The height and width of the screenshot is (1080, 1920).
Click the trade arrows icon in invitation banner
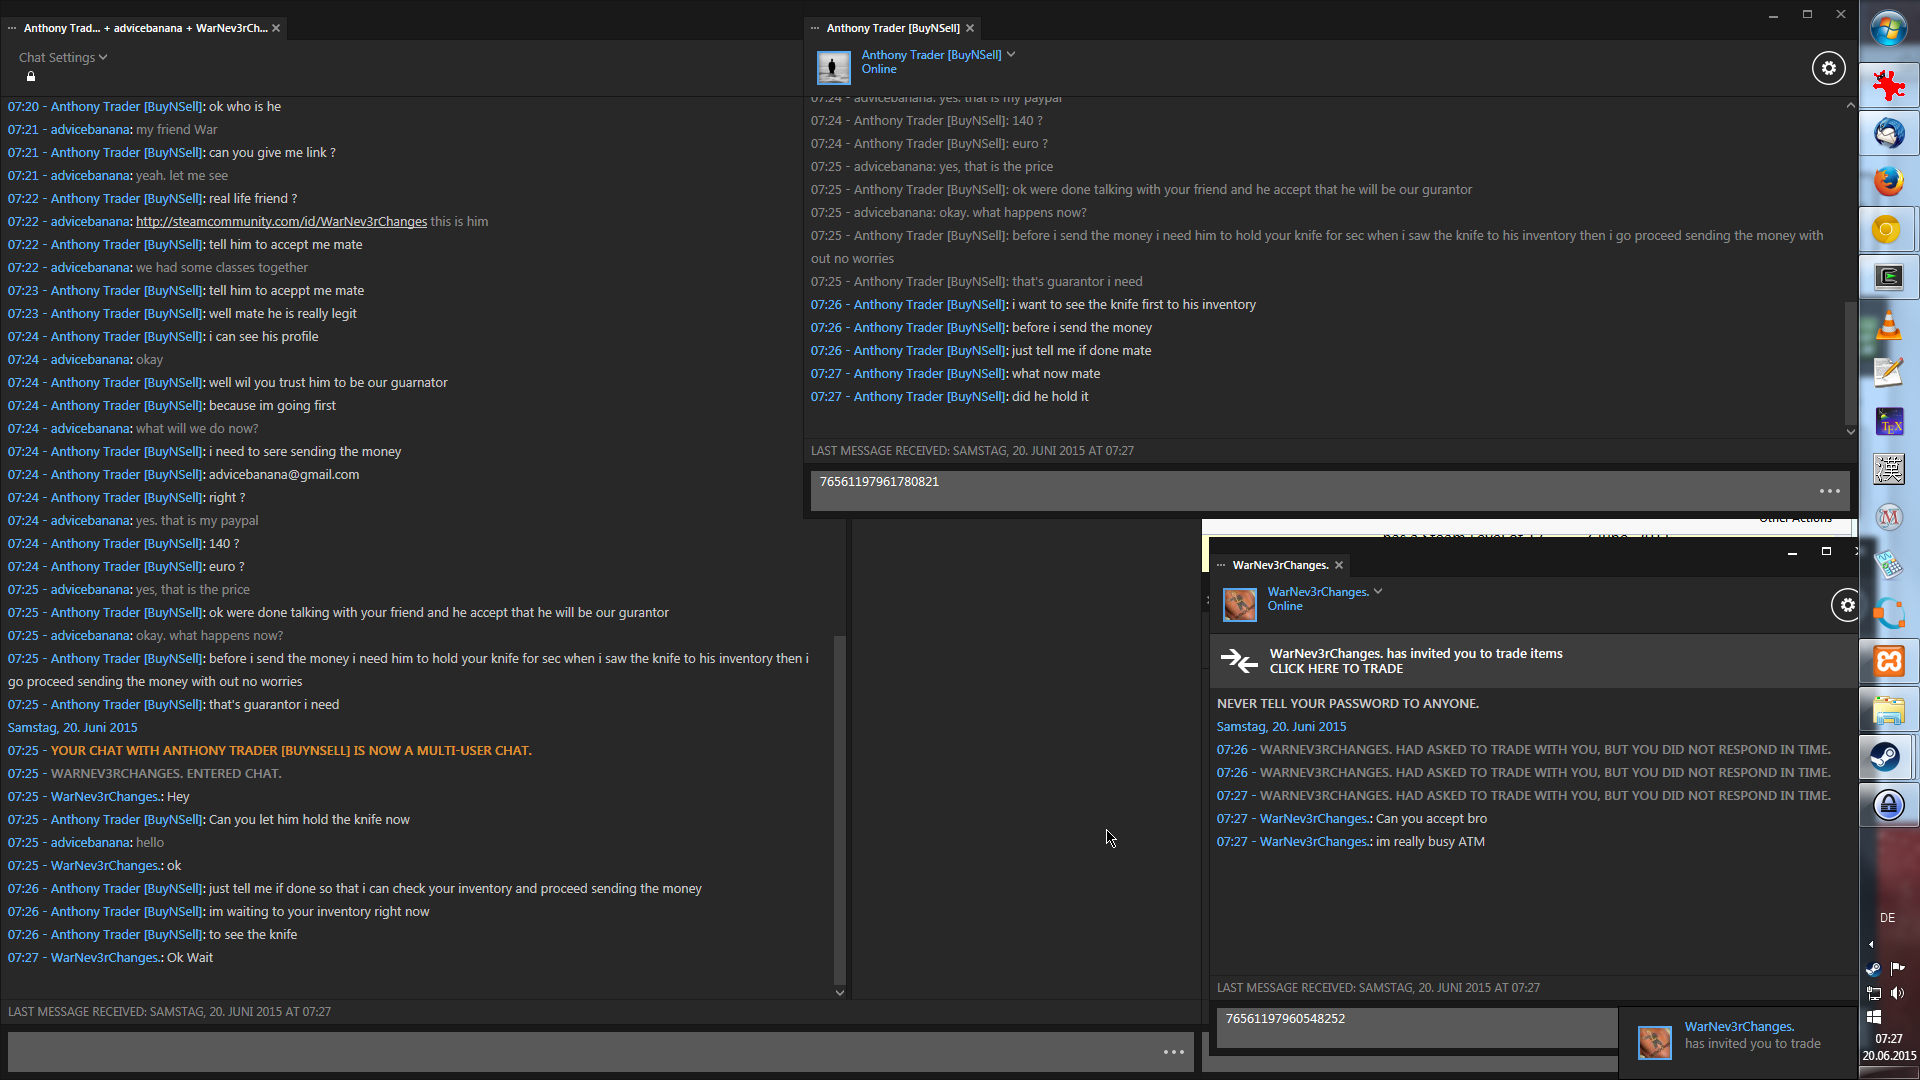1239,661
